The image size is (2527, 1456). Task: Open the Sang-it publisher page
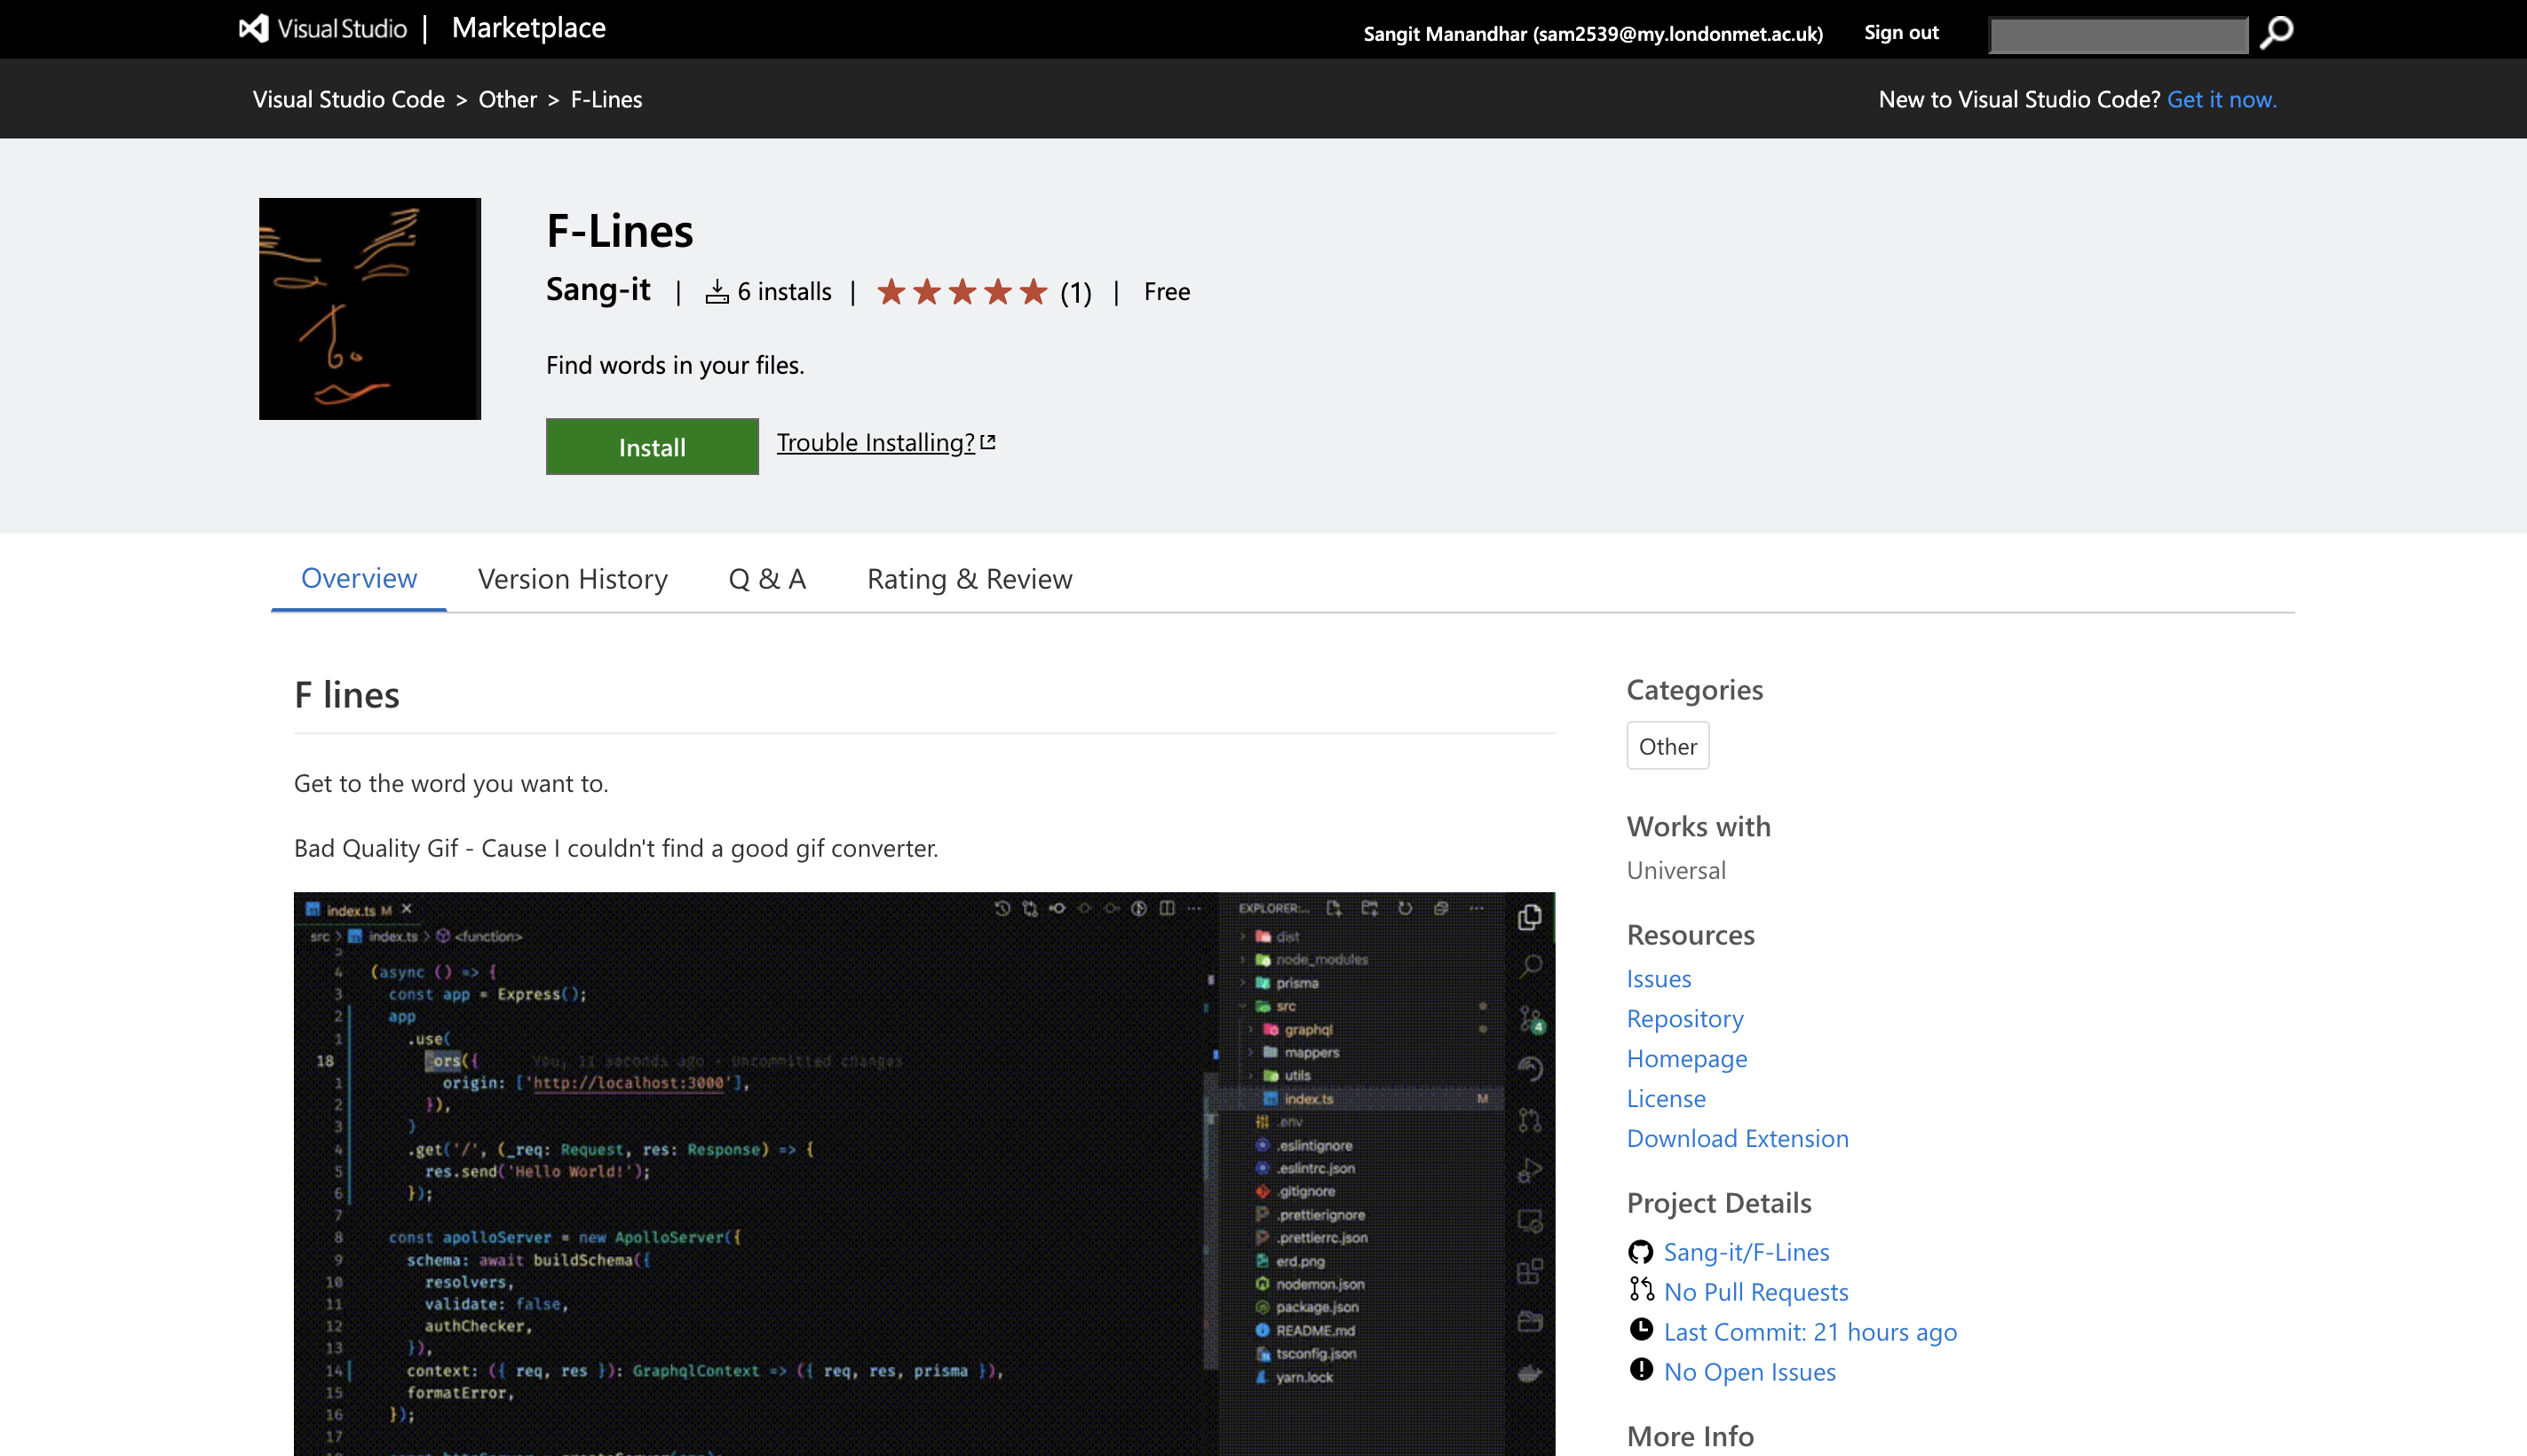click(x=598, y=290)
